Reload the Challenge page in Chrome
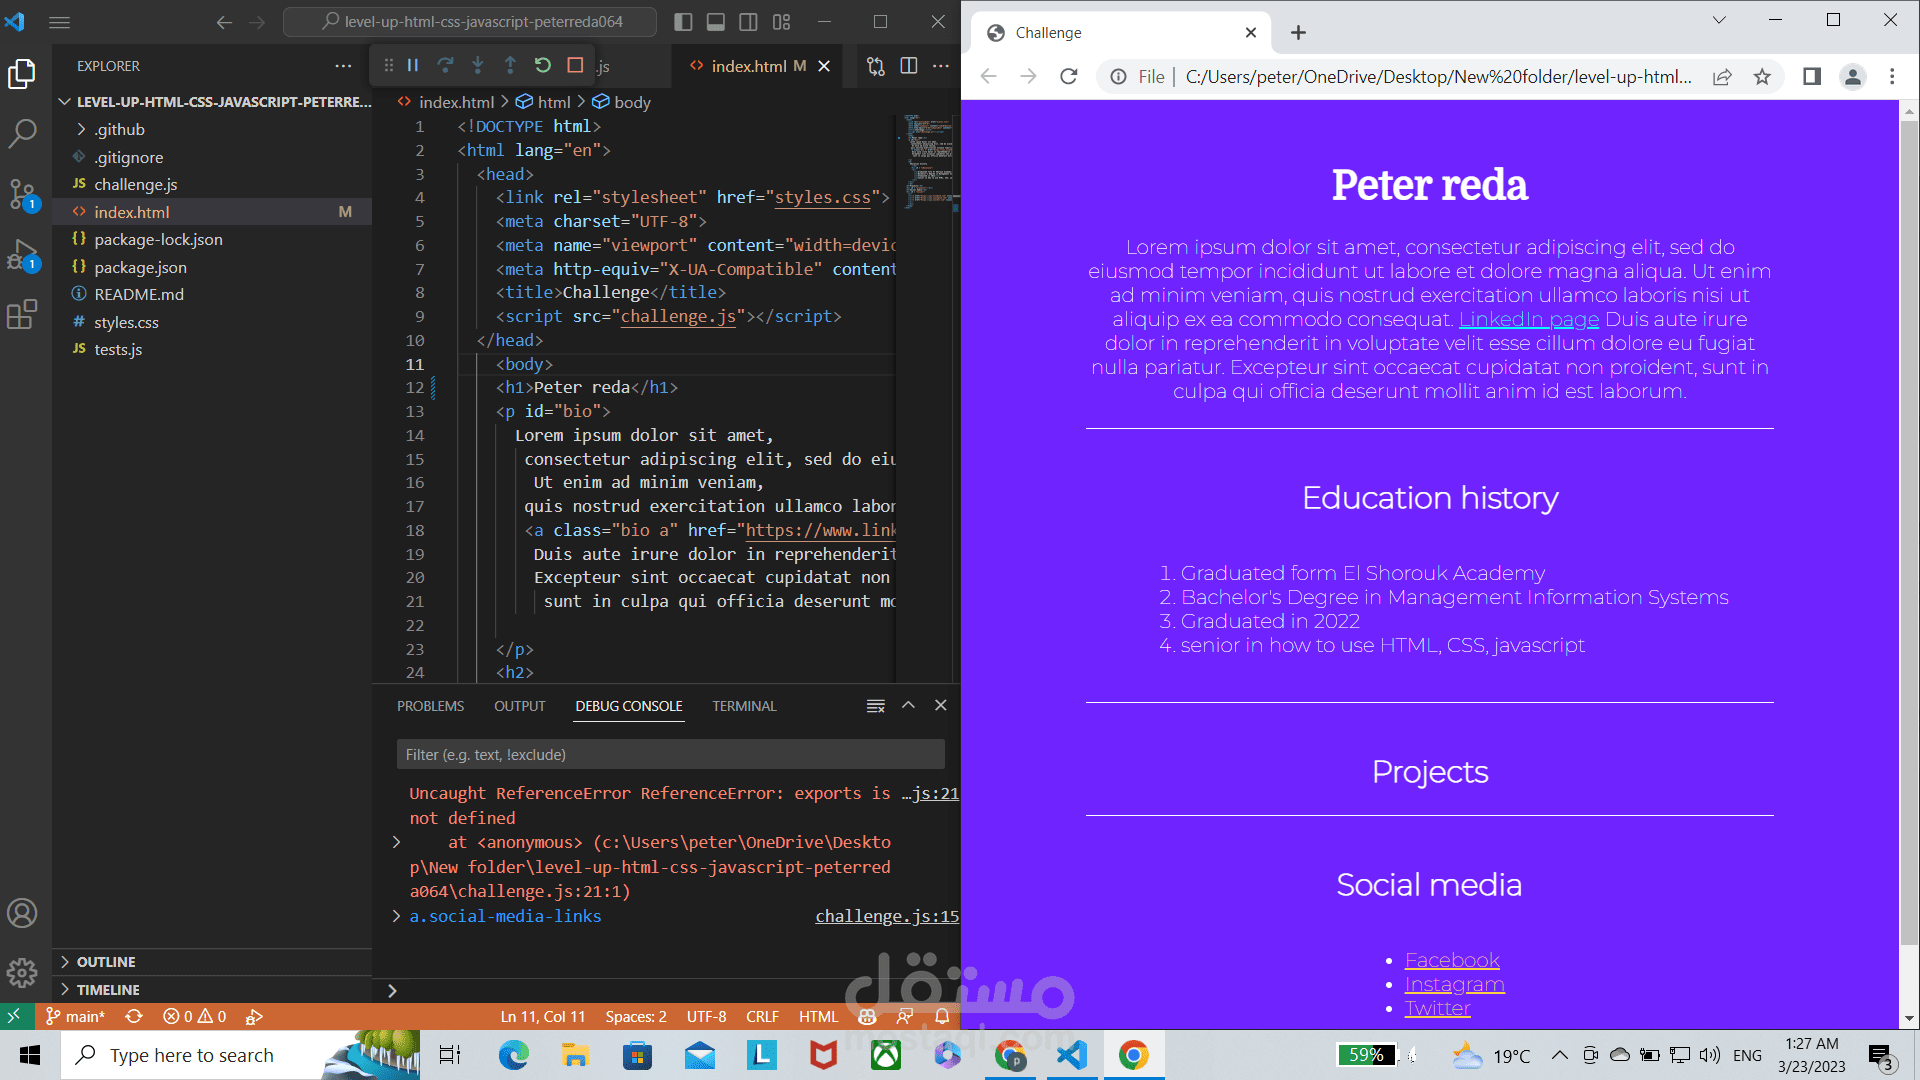1920x1080 pixels. point(1068,76)
